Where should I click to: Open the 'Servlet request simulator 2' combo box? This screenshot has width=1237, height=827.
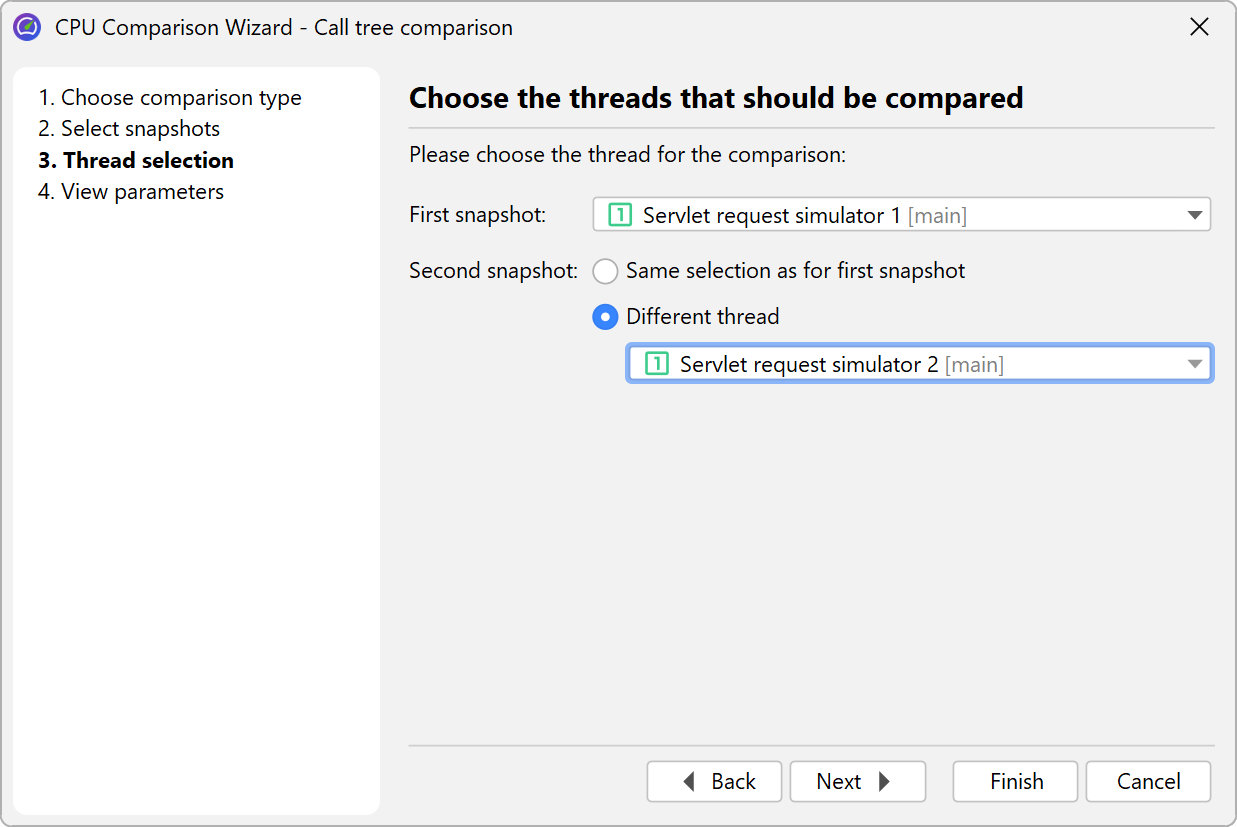click(918, 364)
